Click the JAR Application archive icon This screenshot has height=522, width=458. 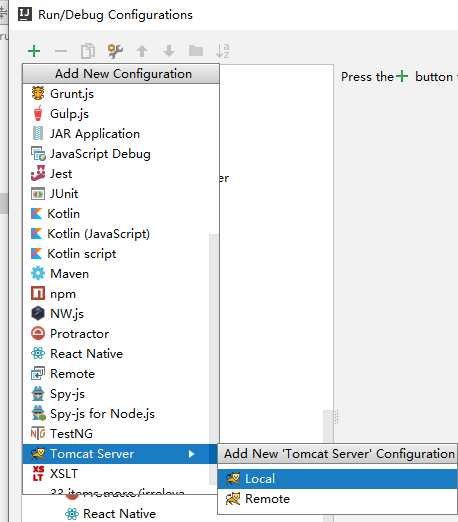(x=38, y=133)
